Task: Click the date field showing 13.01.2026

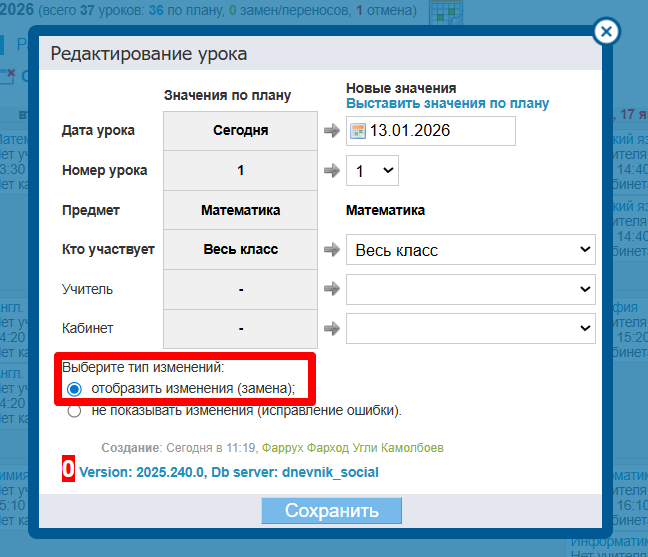Action: tap(440, 131)
